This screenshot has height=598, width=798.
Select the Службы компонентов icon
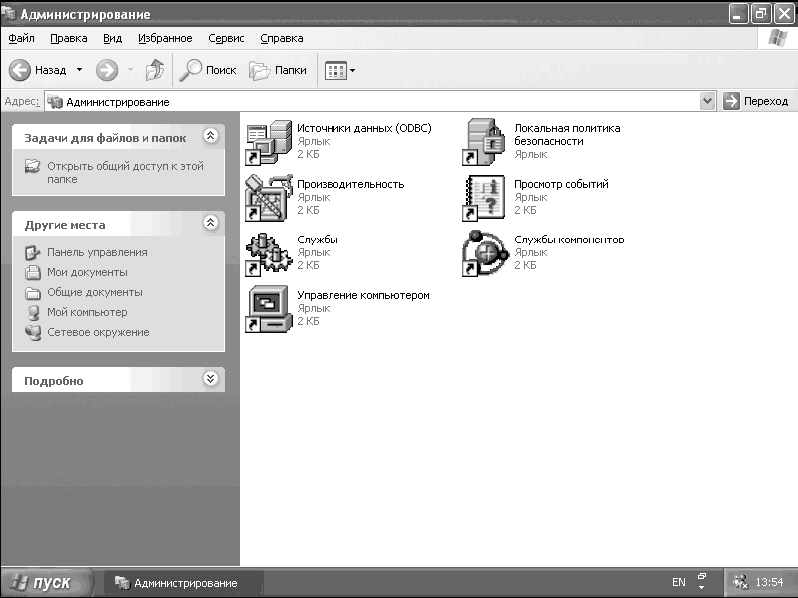click(x=484, y=254)
